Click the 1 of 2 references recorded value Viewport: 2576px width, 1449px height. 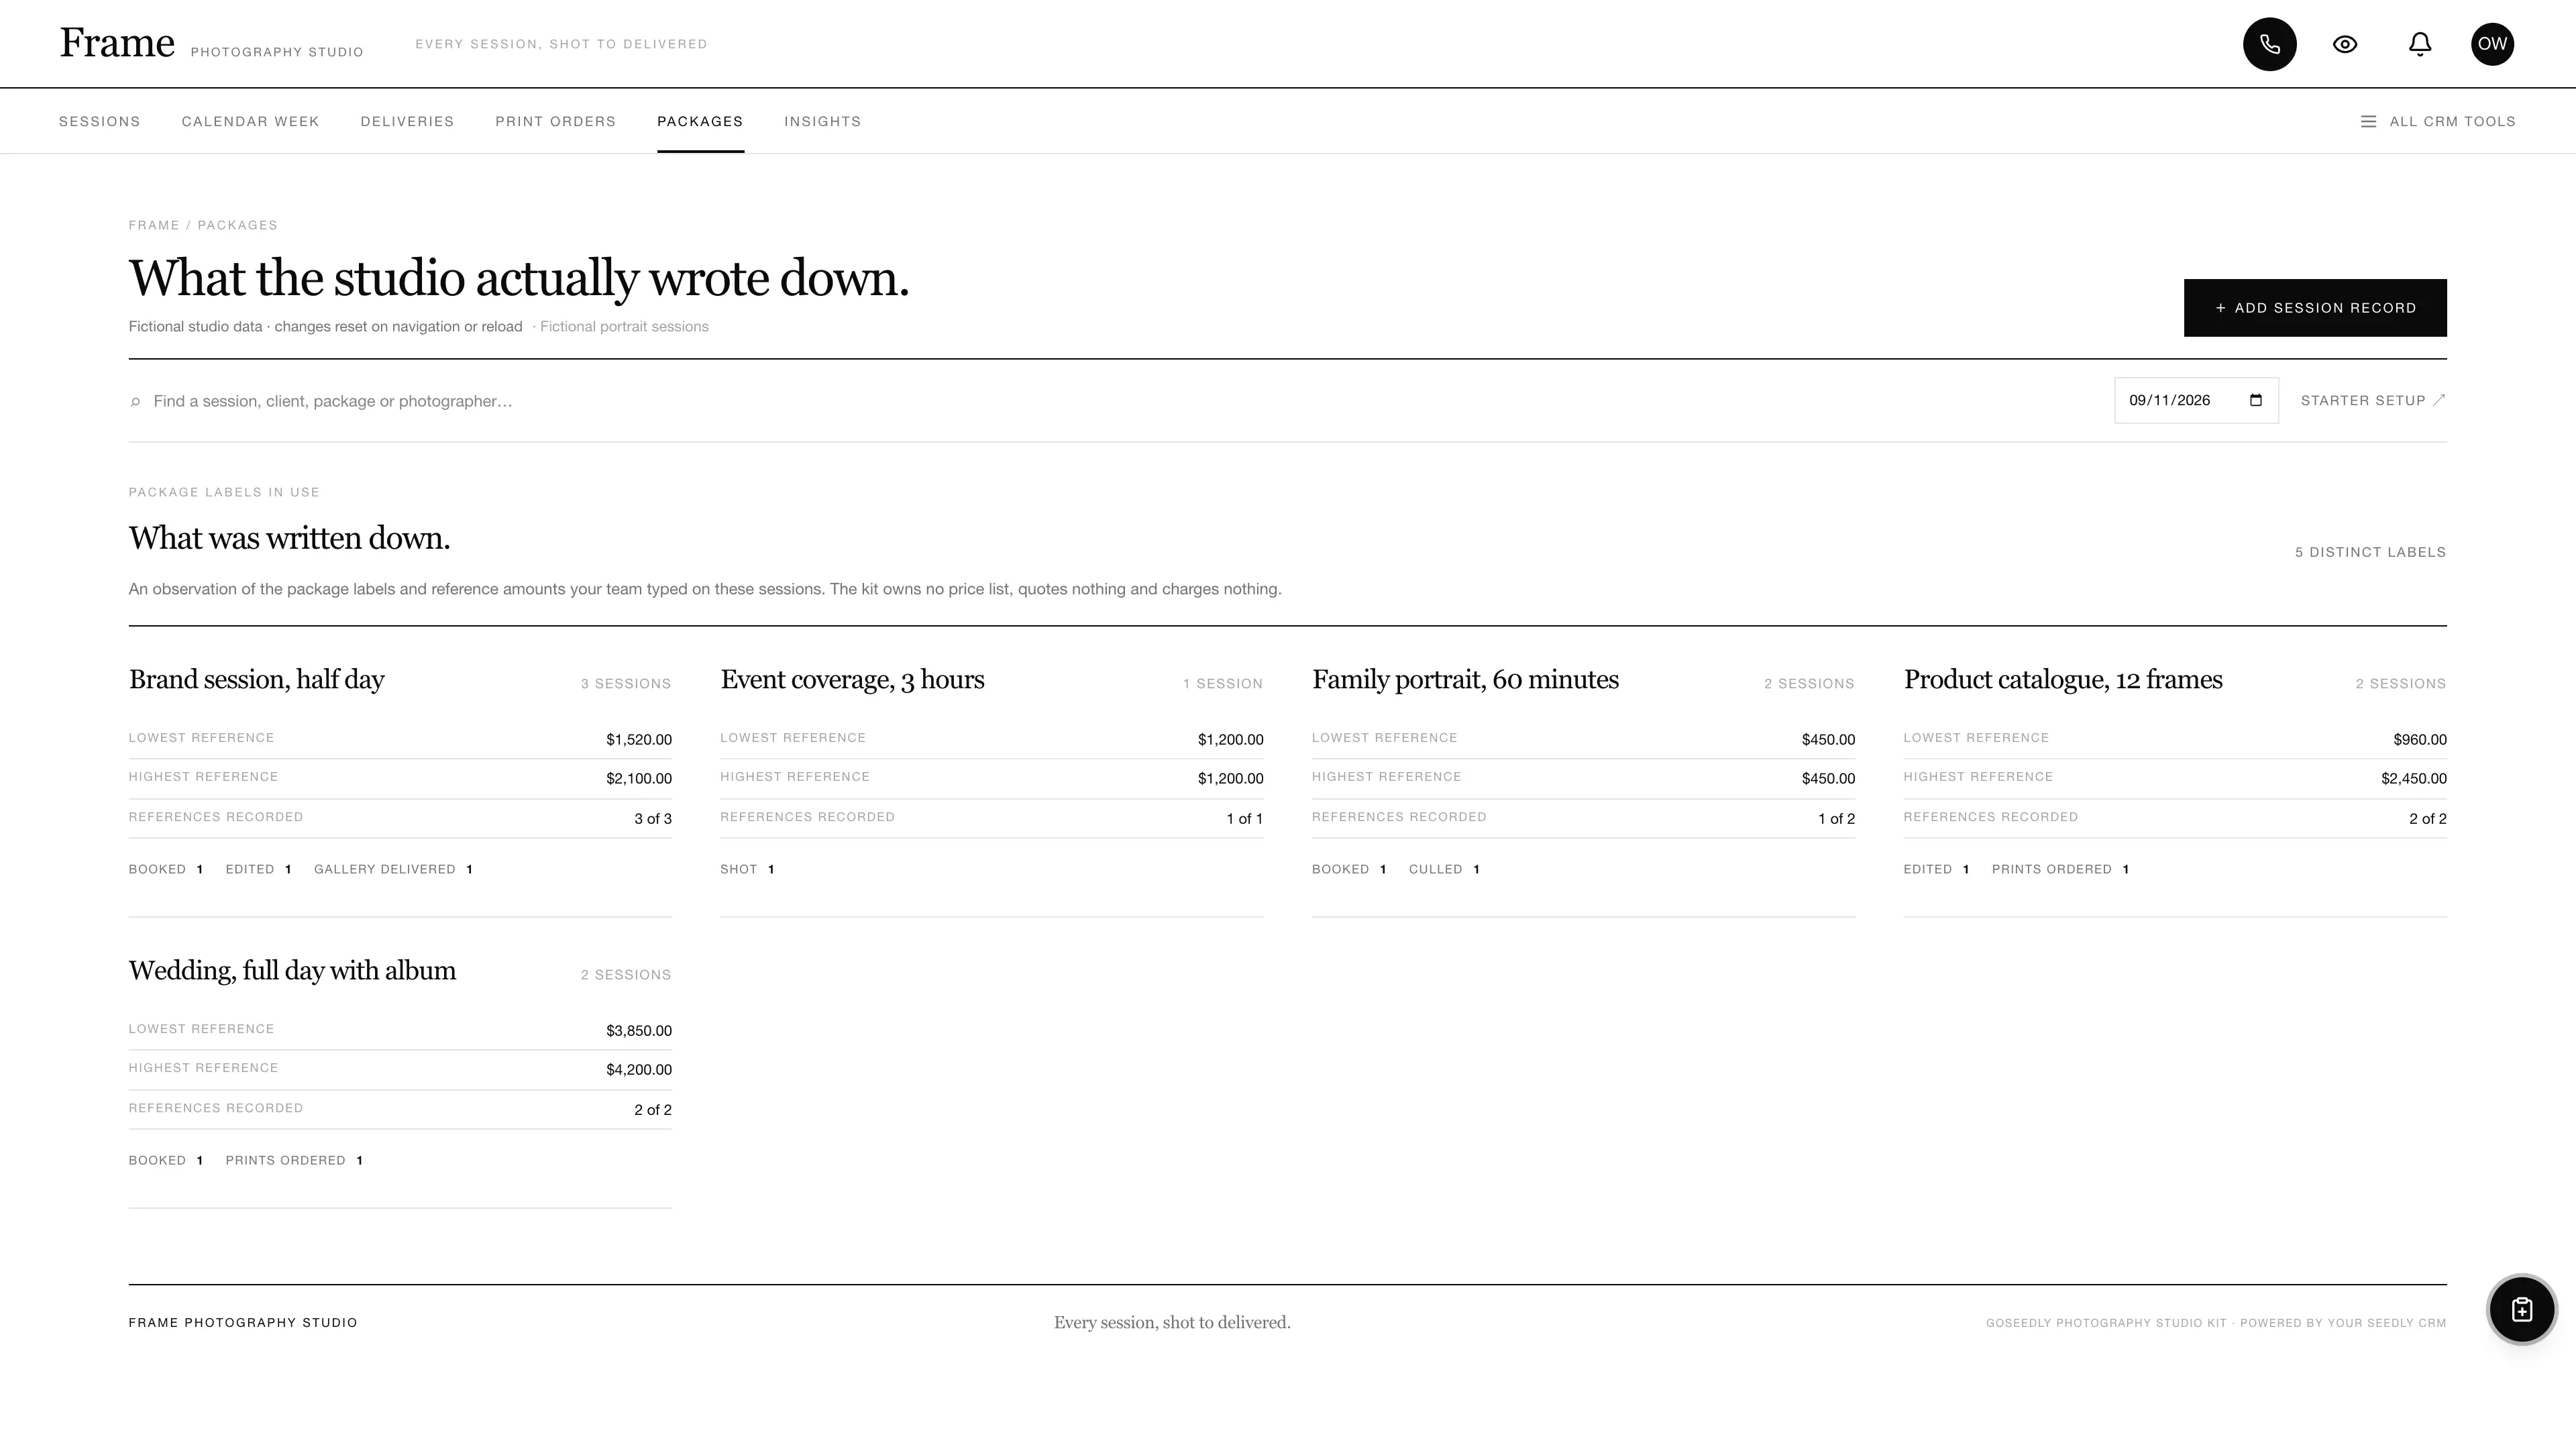click(1836, 818)
